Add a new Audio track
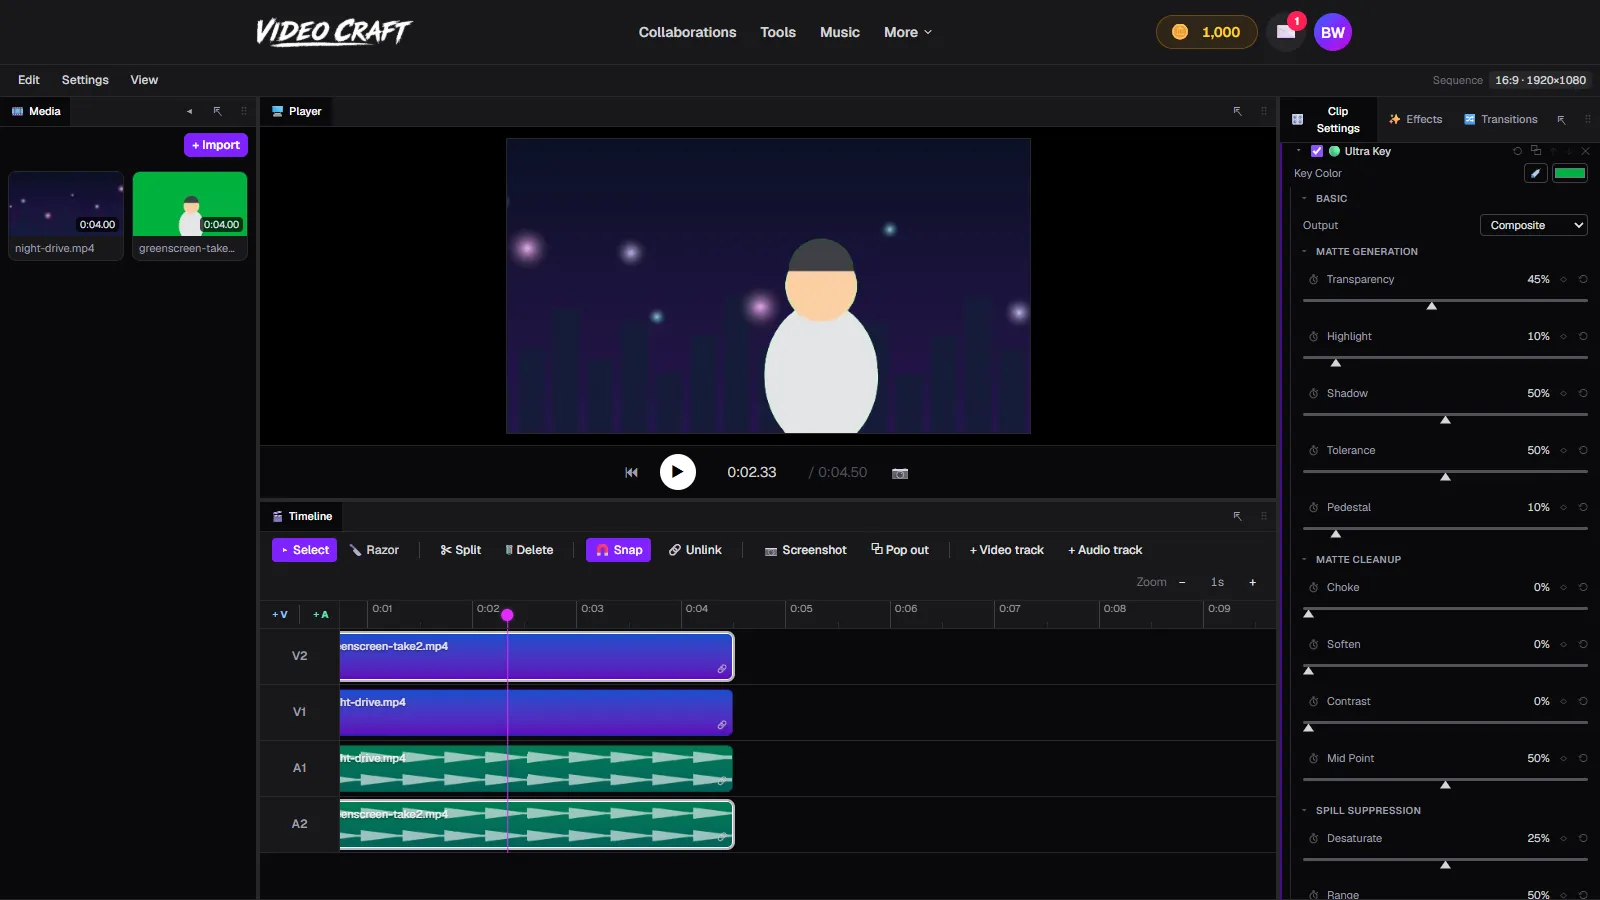Viewport: 1600px width, 900px height. pyautogui.click(x=1105, y=550)
